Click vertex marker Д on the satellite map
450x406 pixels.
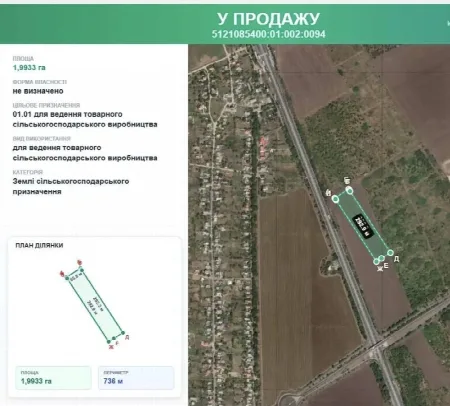390,253
